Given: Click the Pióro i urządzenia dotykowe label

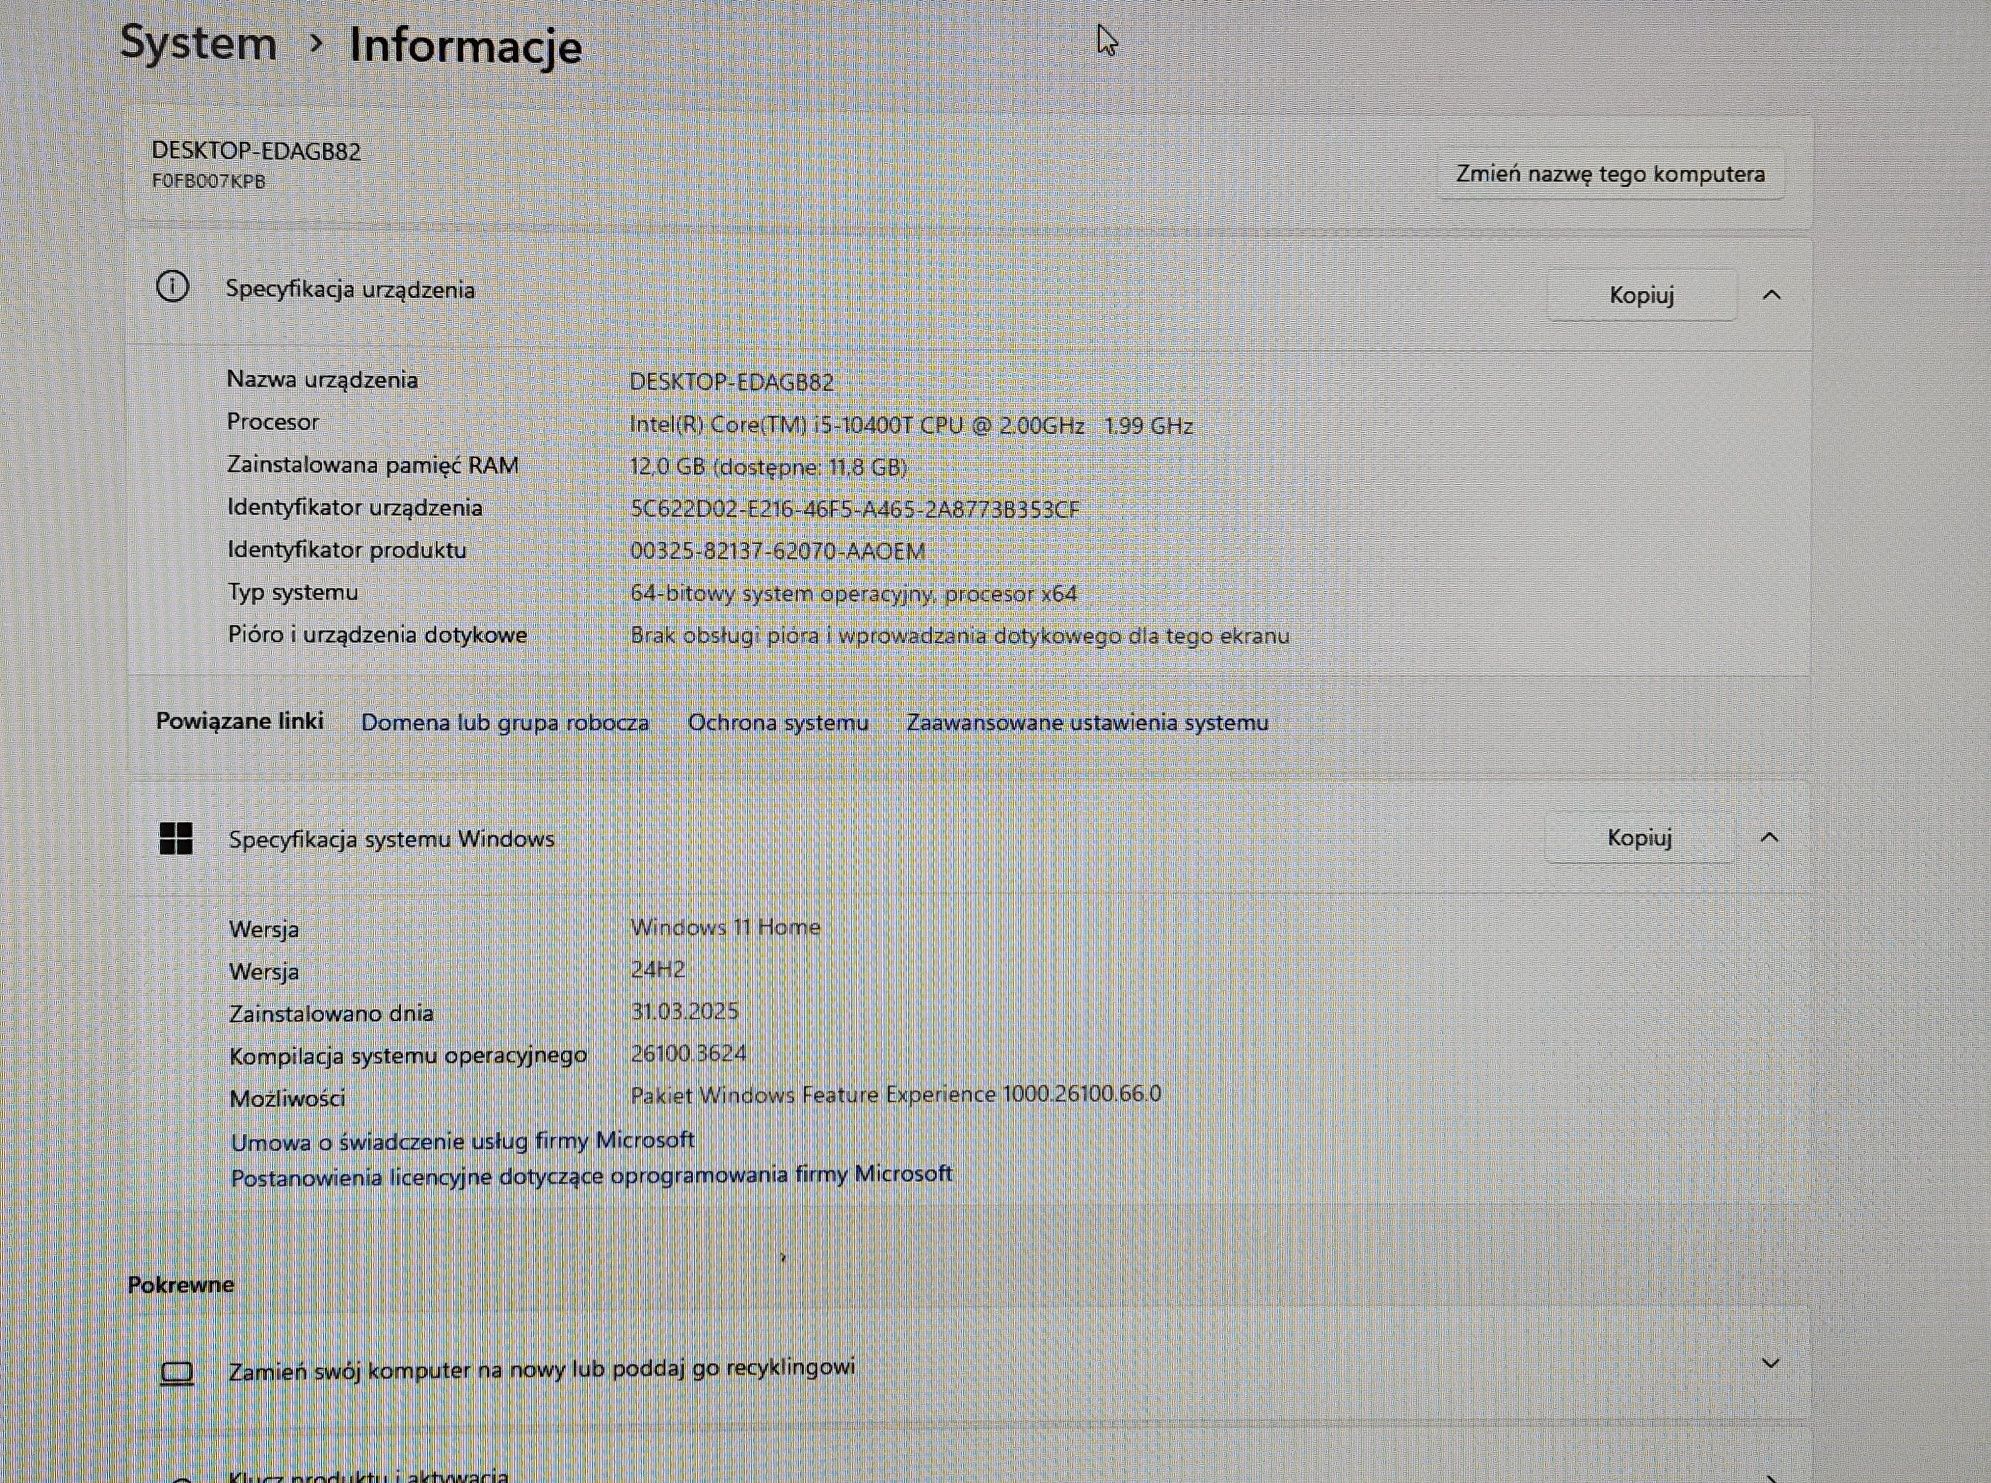Looking at the screenshot, I should 377,634.
